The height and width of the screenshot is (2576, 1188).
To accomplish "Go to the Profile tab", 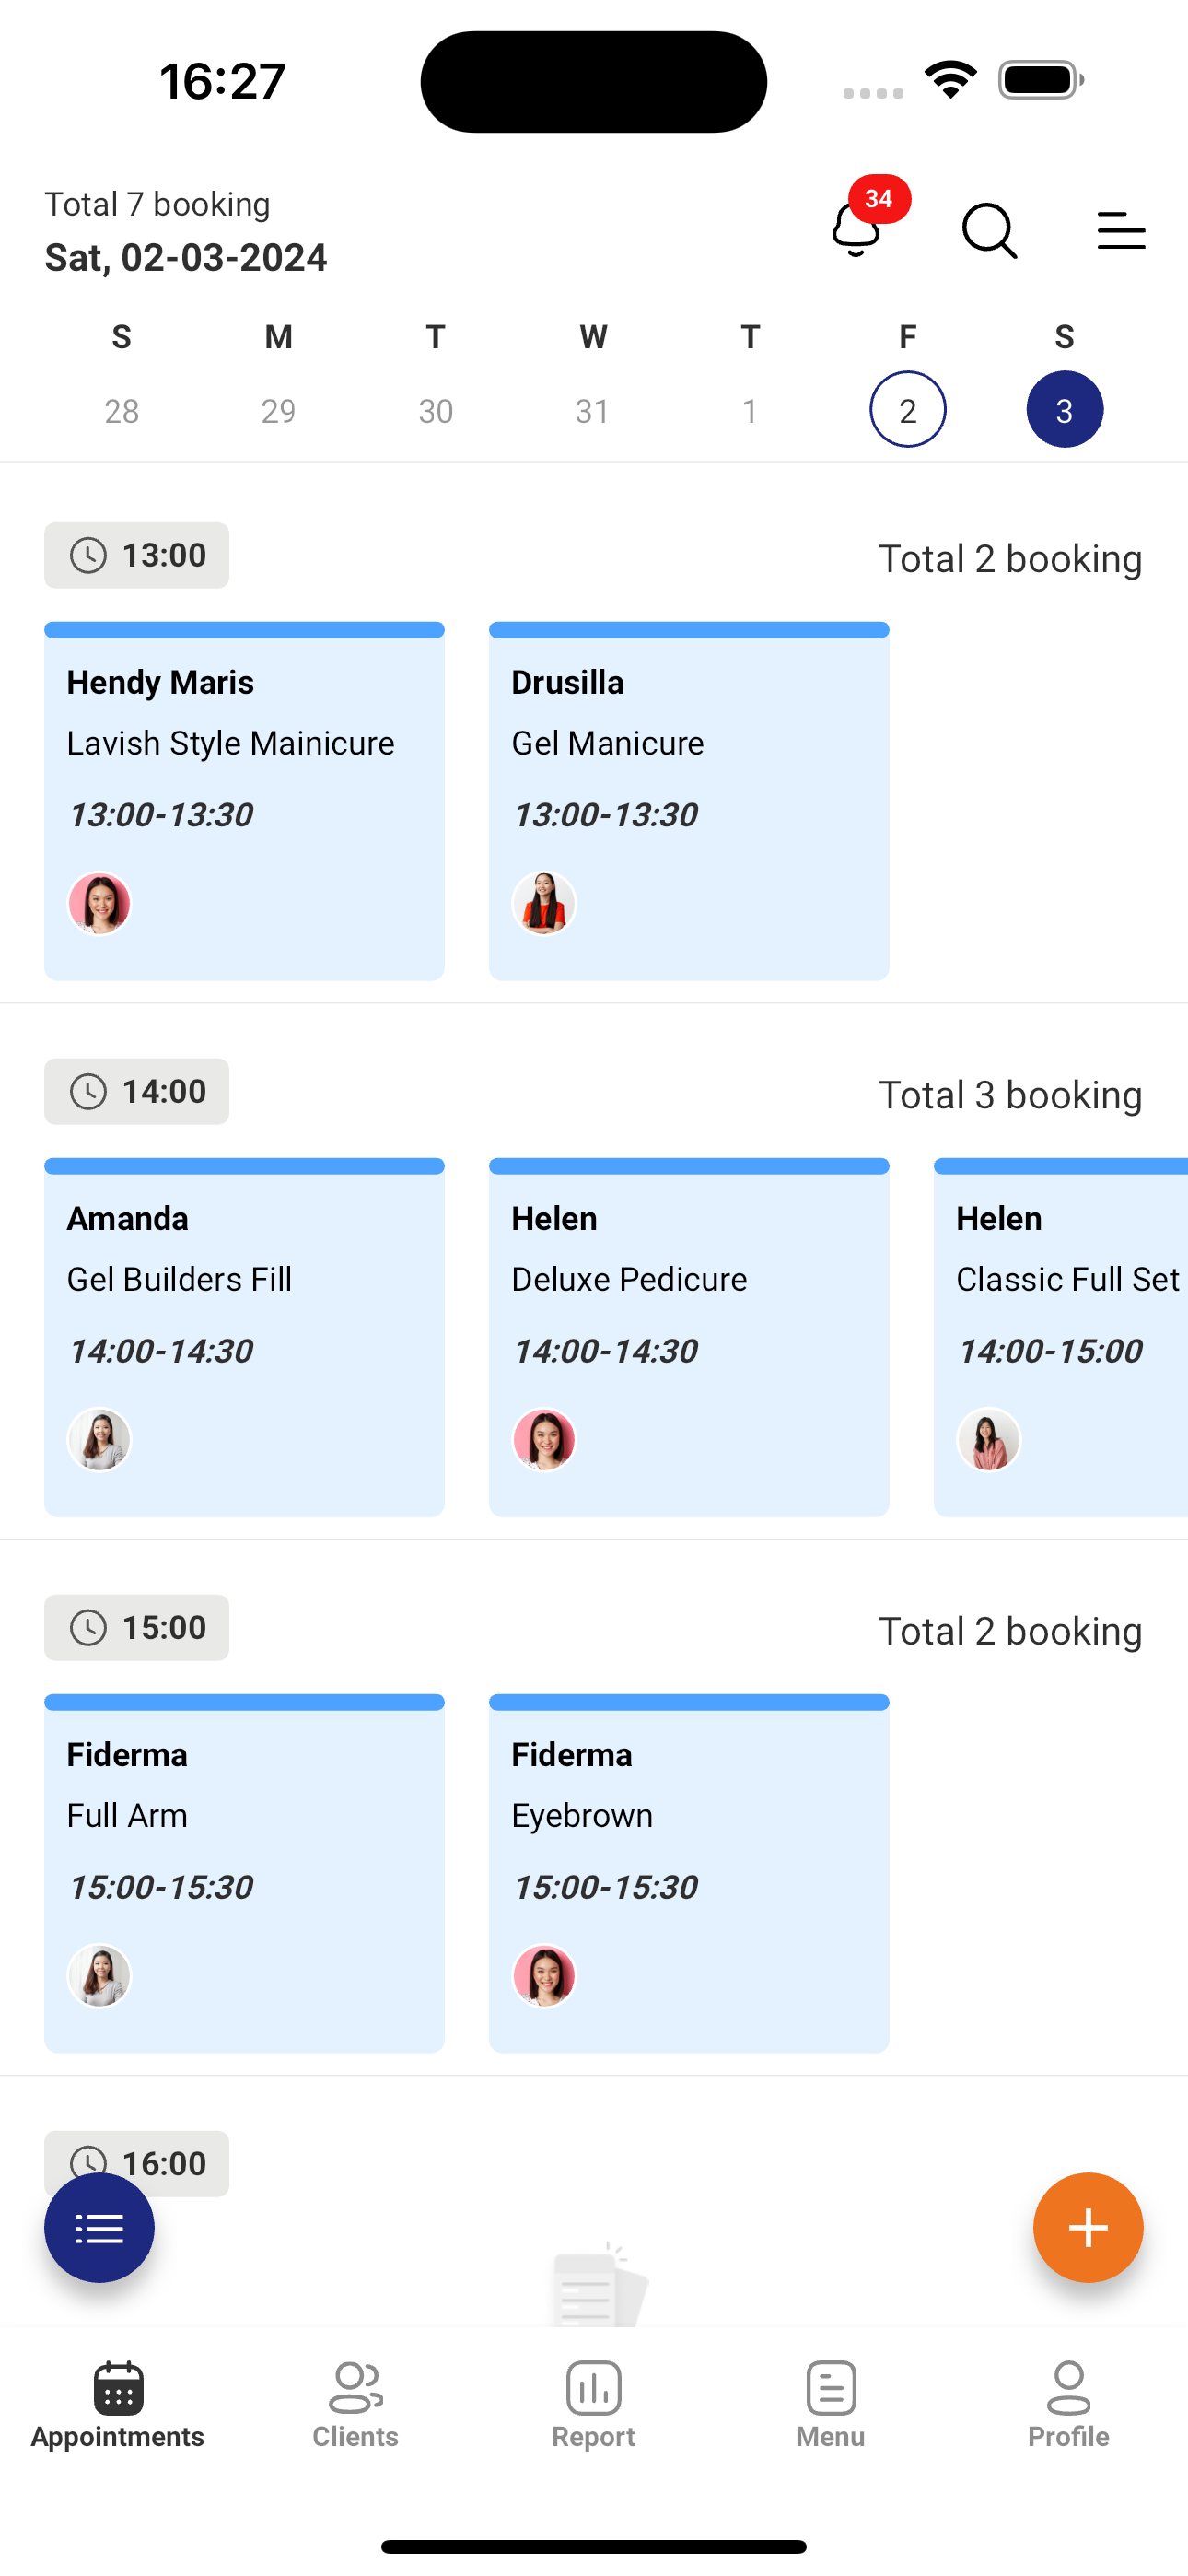I will (x=1068, y=2405).
